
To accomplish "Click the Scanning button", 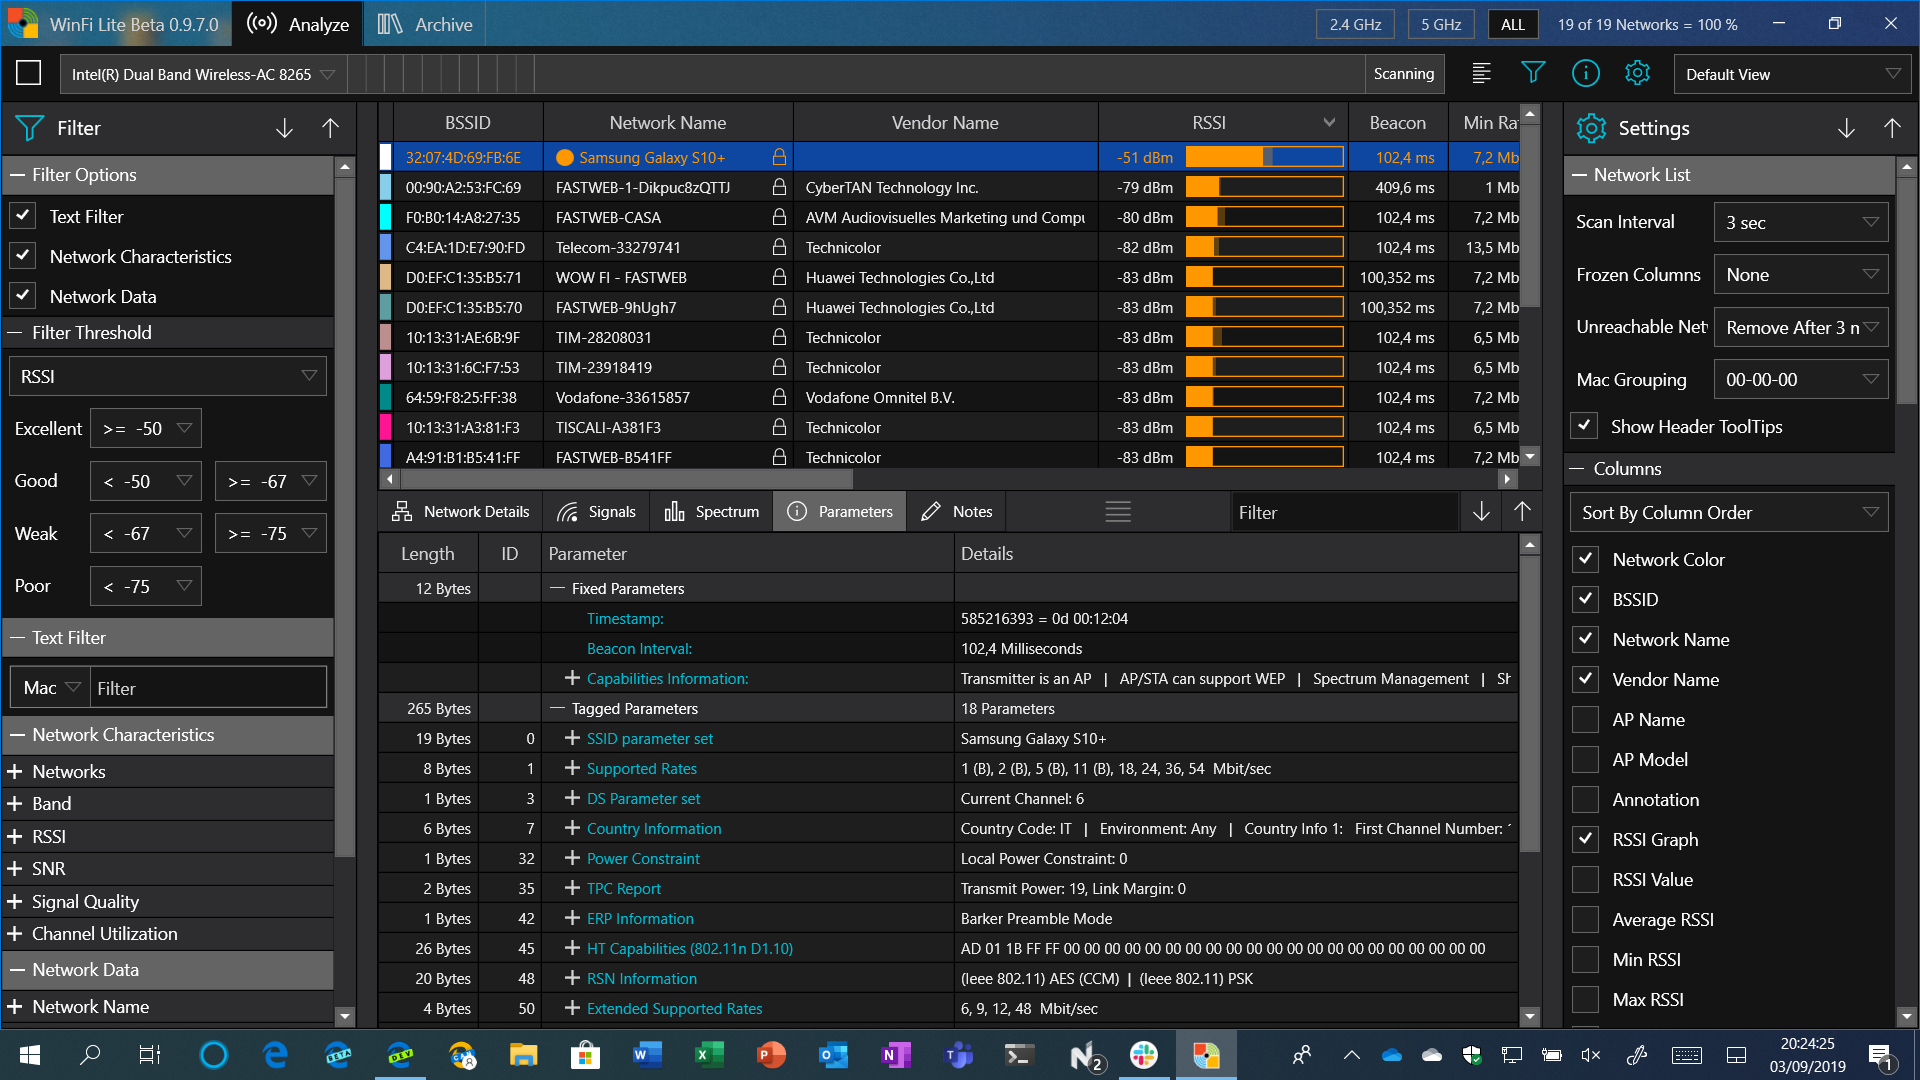I will point(1404,73).
